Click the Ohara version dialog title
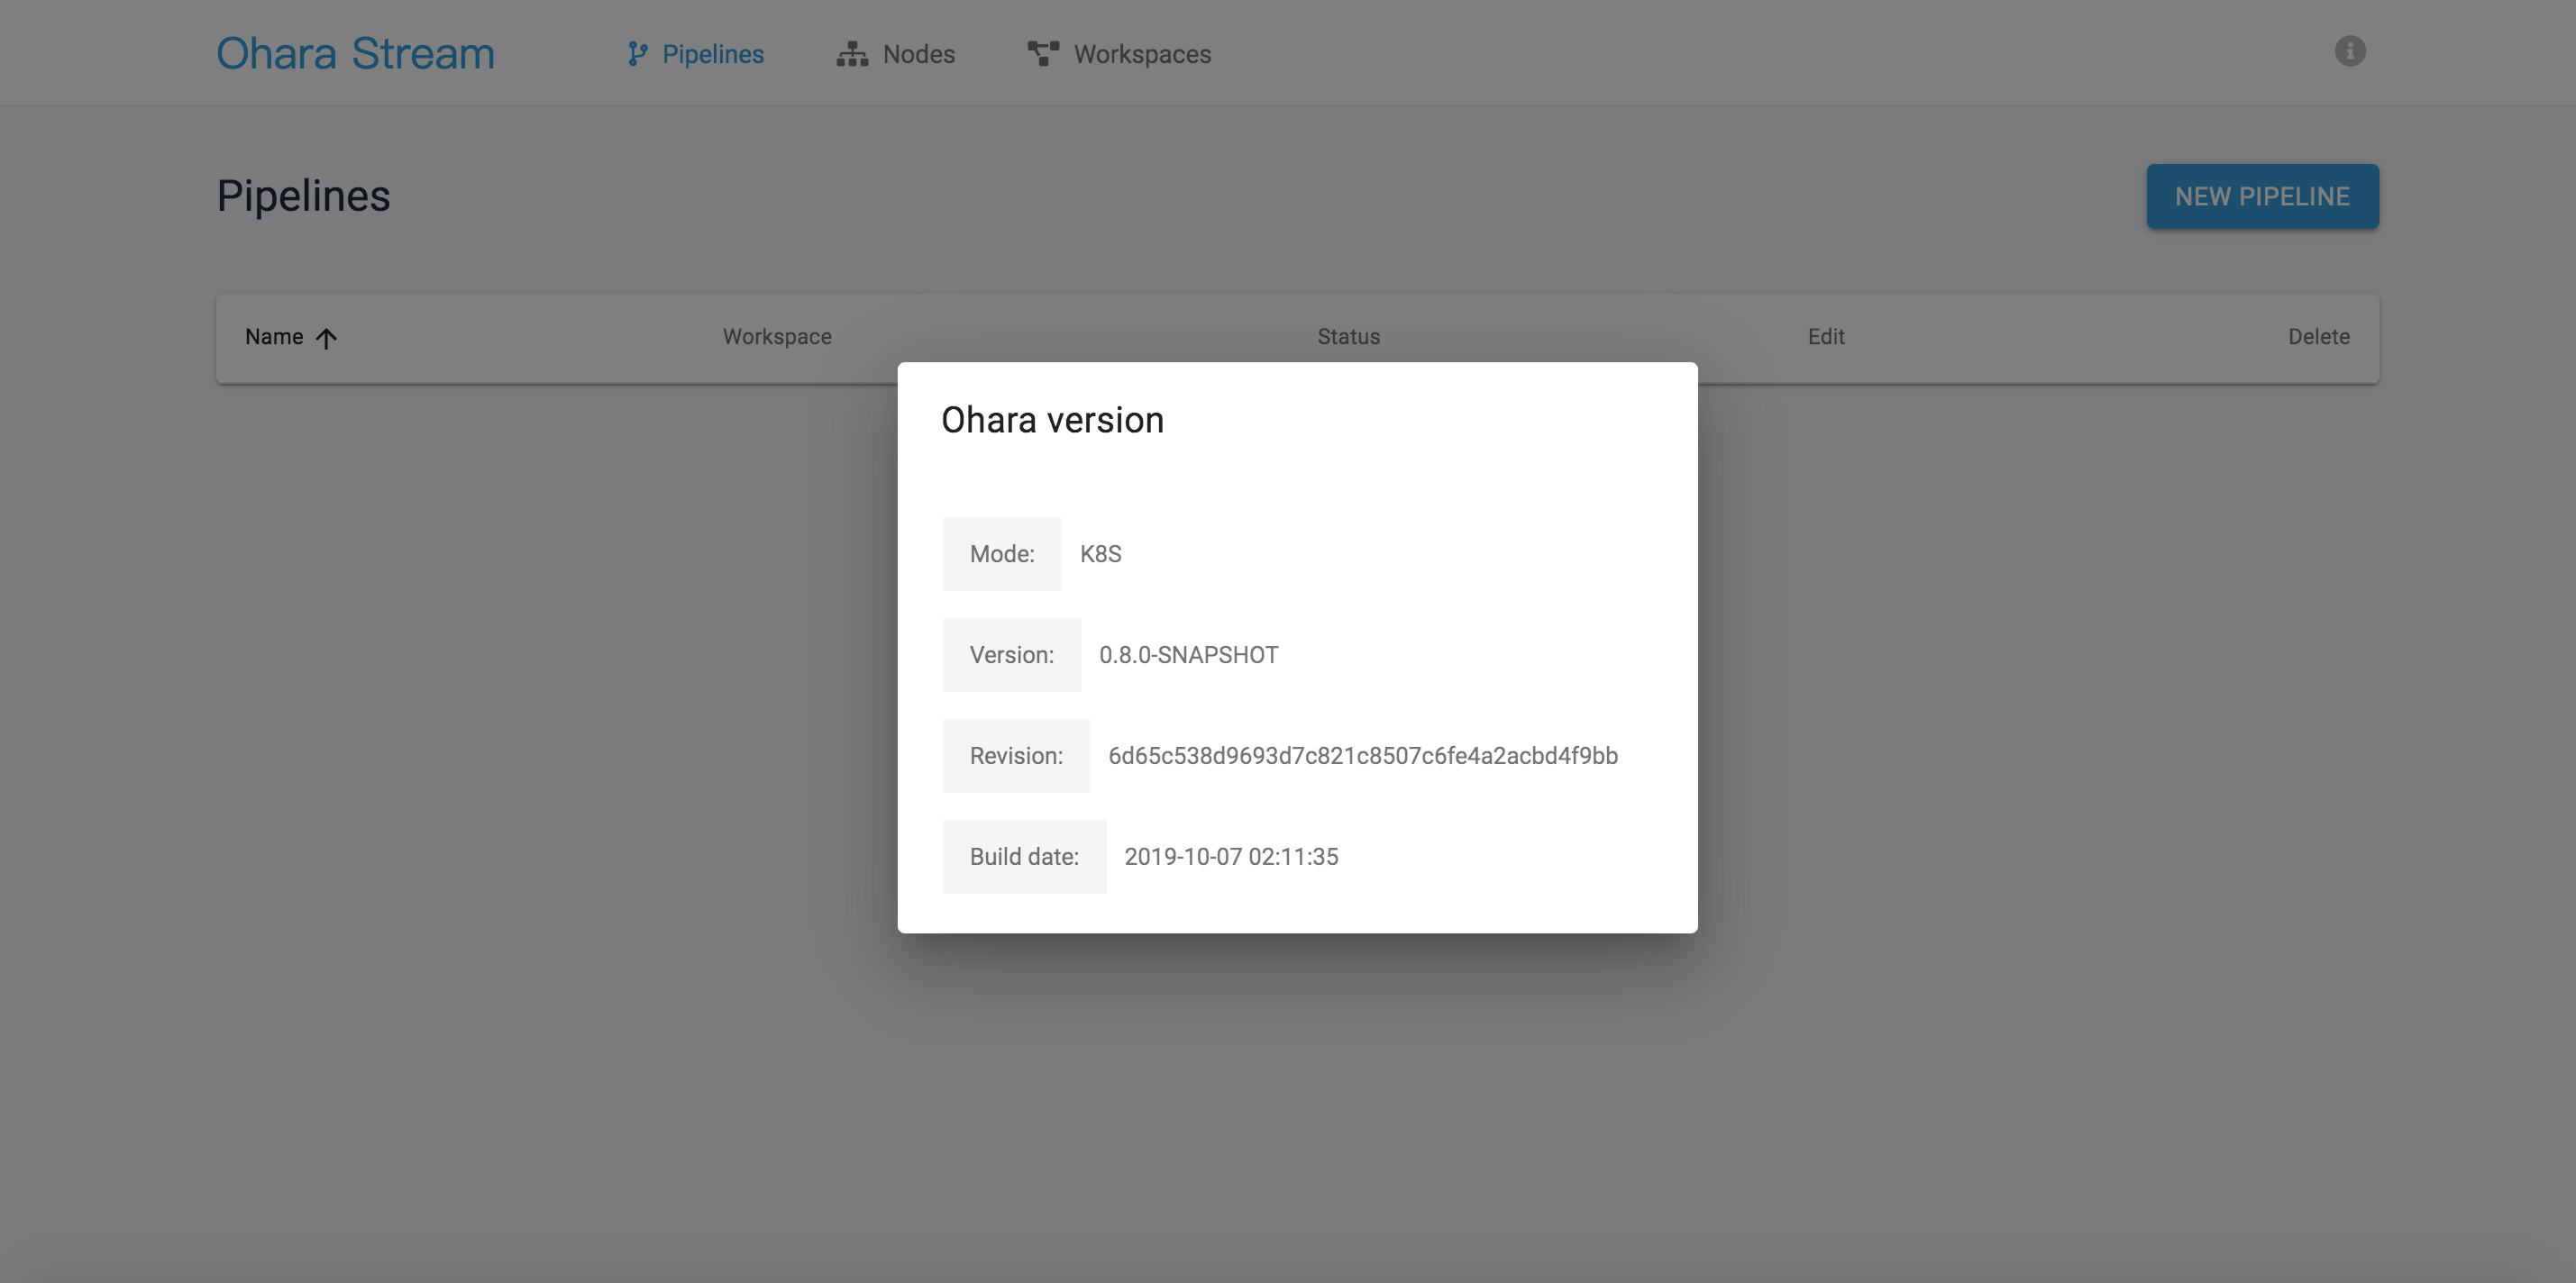Viewport: 2576px width, 1283px height. (1052, 420)
